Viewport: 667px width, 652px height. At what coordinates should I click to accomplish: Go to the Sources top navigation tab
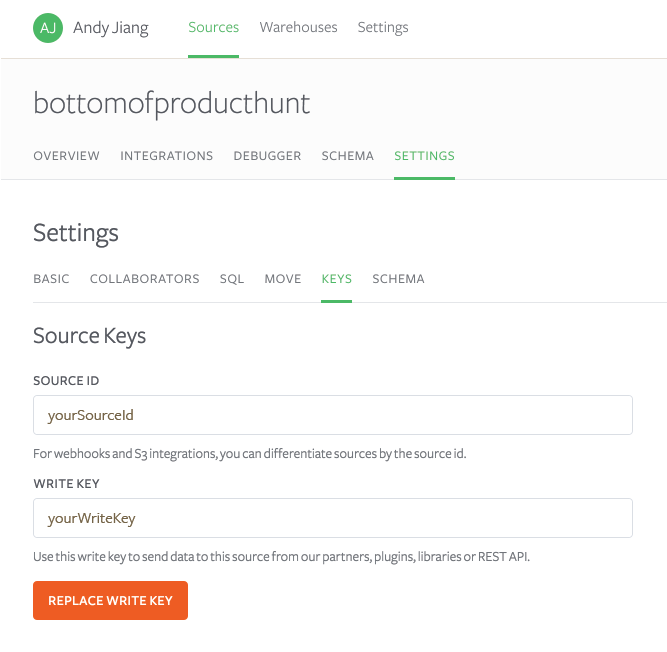(214, 27)
